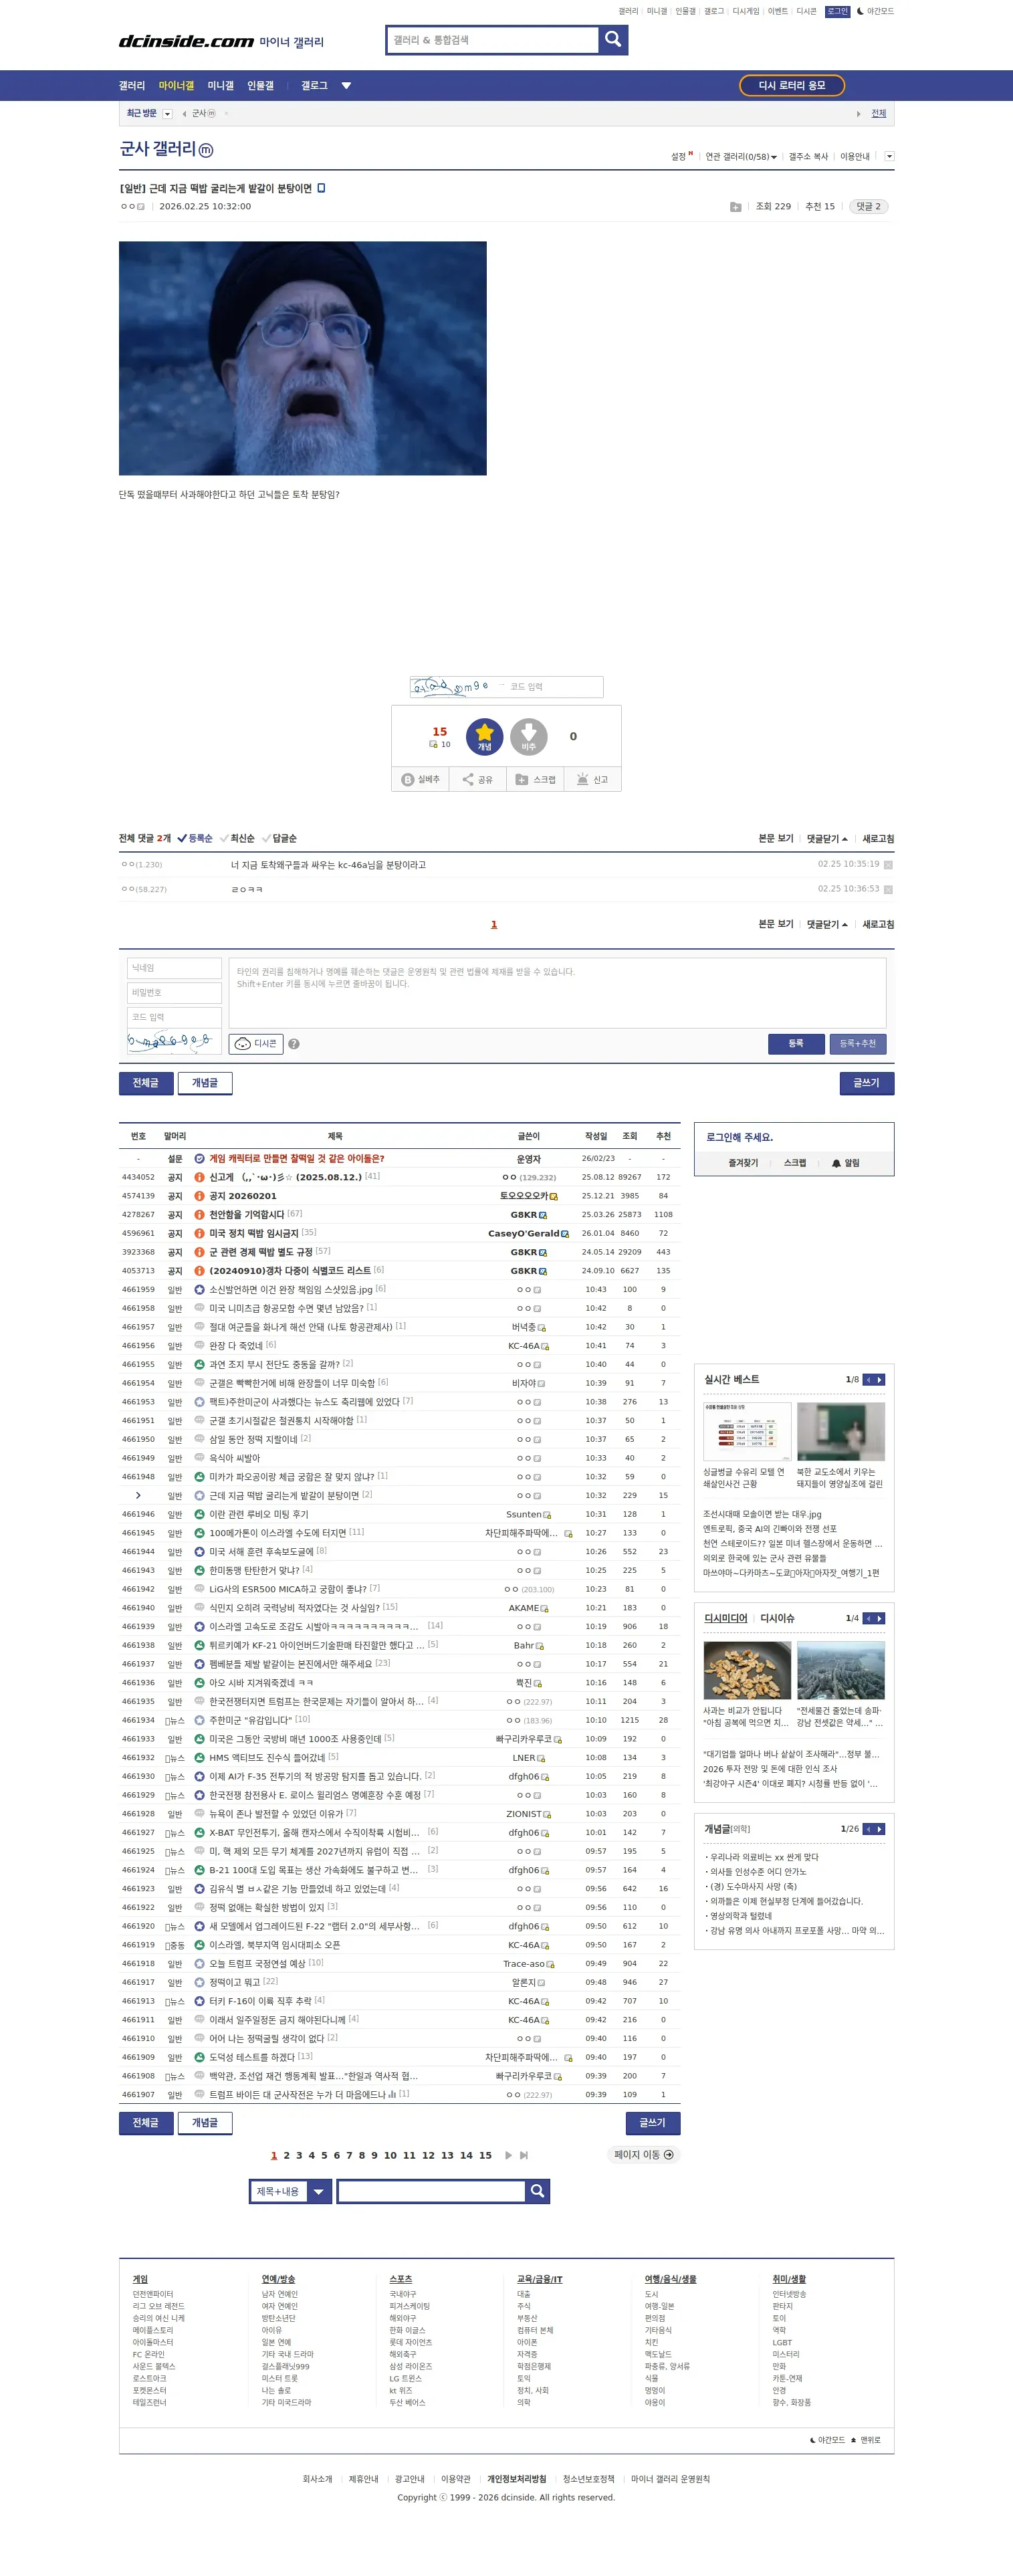The height and width of the screenshot is (2576, 1013).
Task: Go to page 7 in the pagination
Action: 349,2155
